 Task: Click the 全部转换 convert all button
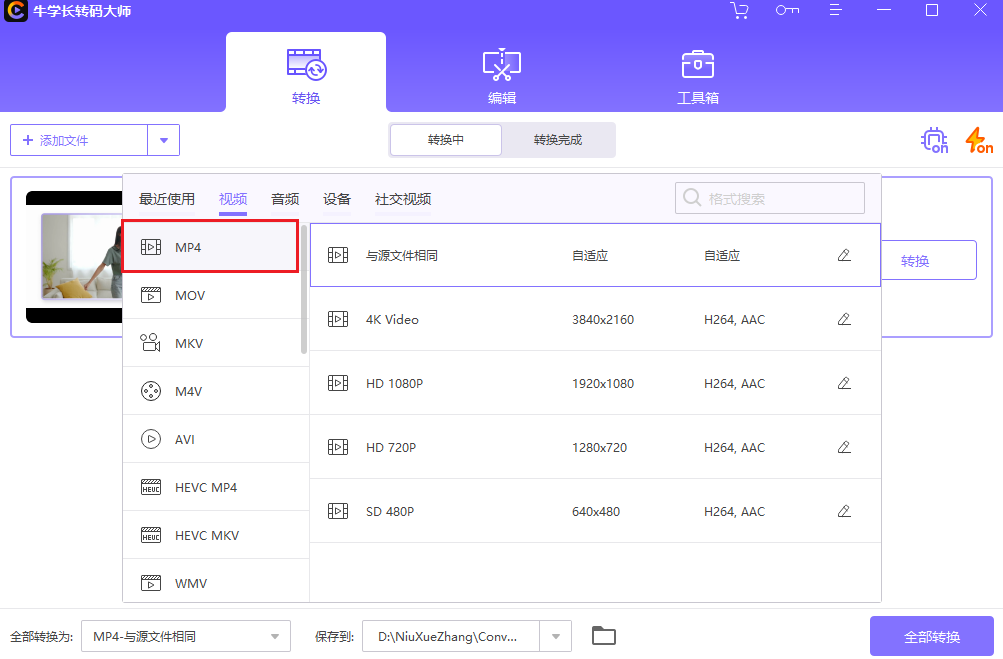tap(932, 637)
